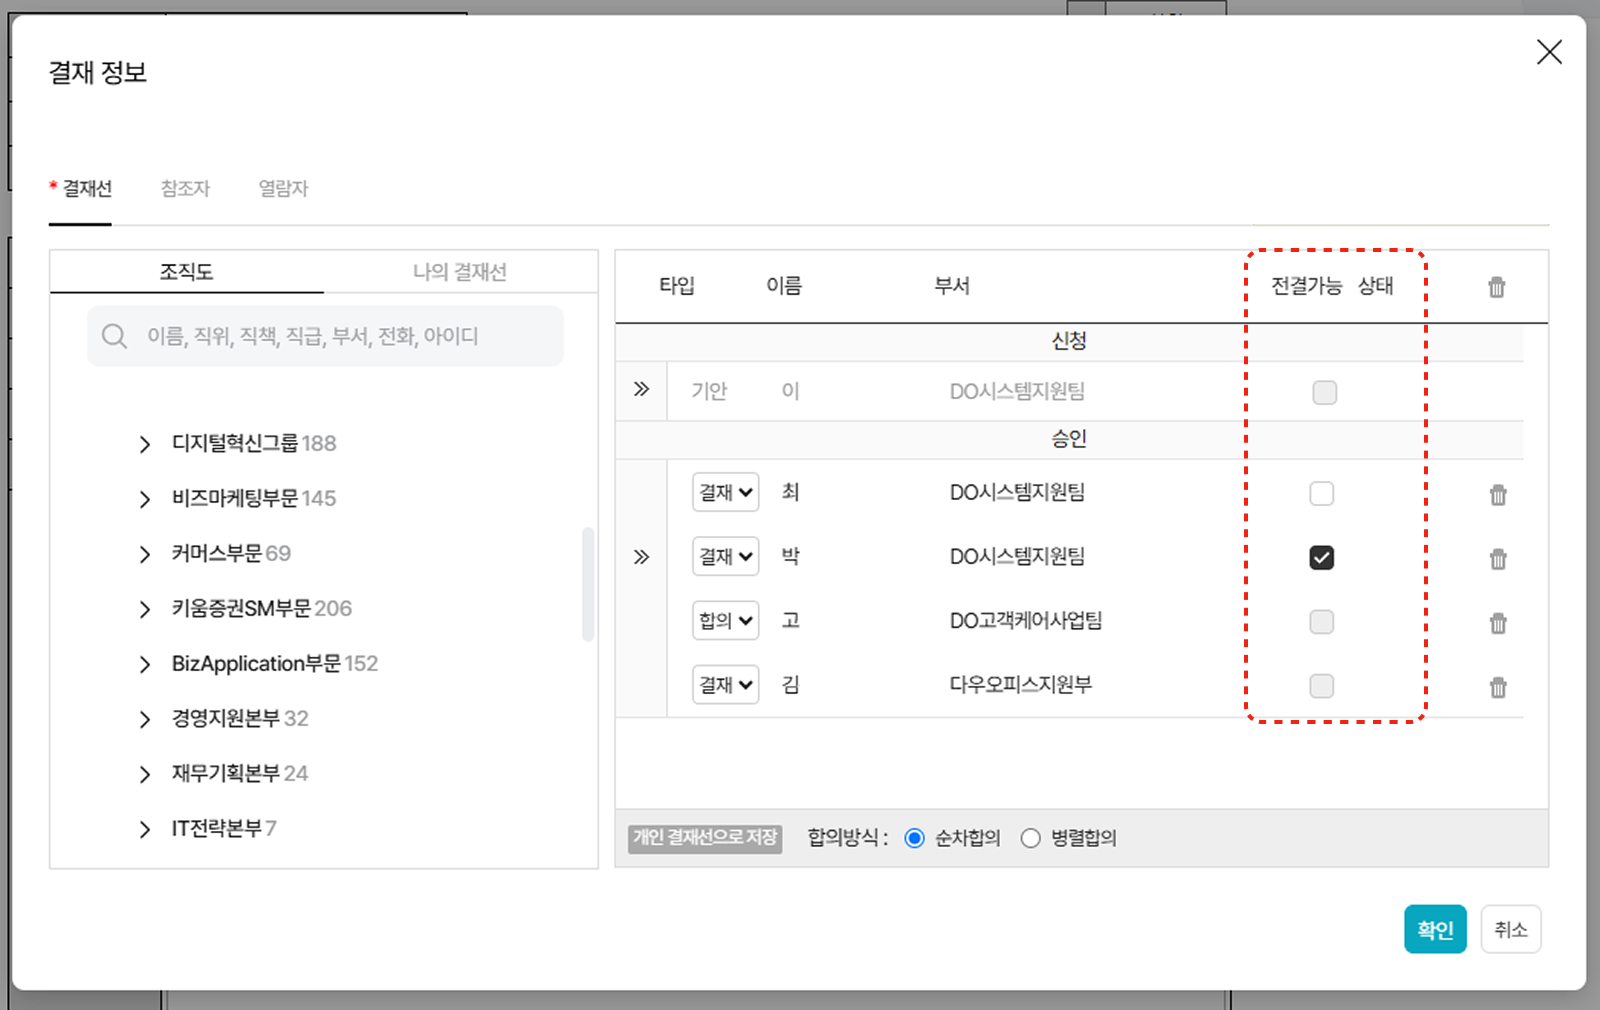This screenshot has height=1010, width=1600.
Task: Click the 전결가능 column header
Action: pyautogui.click(x=1306, y=286)
